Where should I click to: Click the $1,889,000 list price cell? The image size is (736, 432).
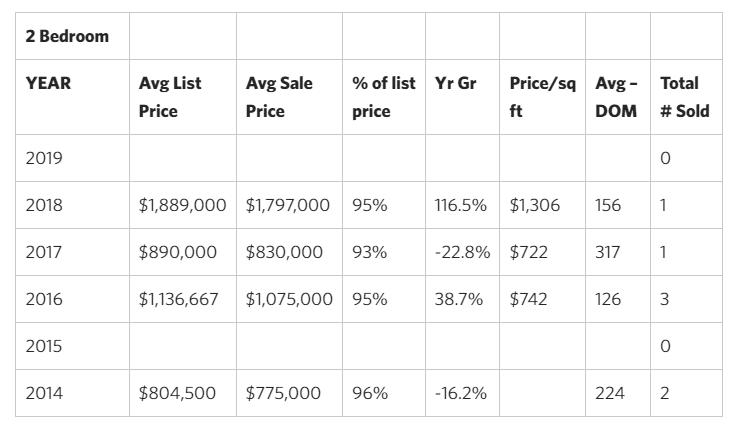coord(183,205)
